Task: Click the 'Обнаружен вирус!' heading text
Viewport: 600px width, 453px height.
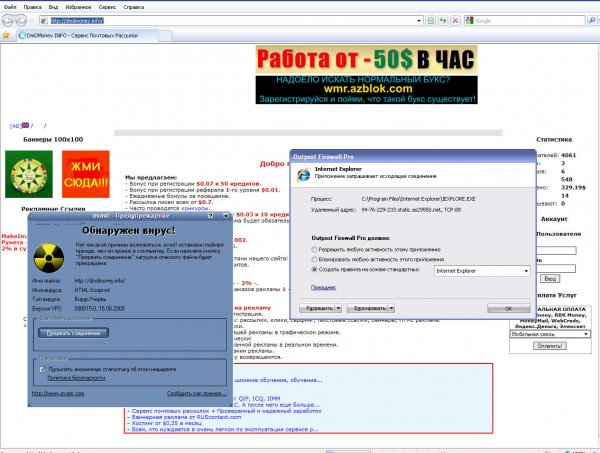Action: [129, 230]
